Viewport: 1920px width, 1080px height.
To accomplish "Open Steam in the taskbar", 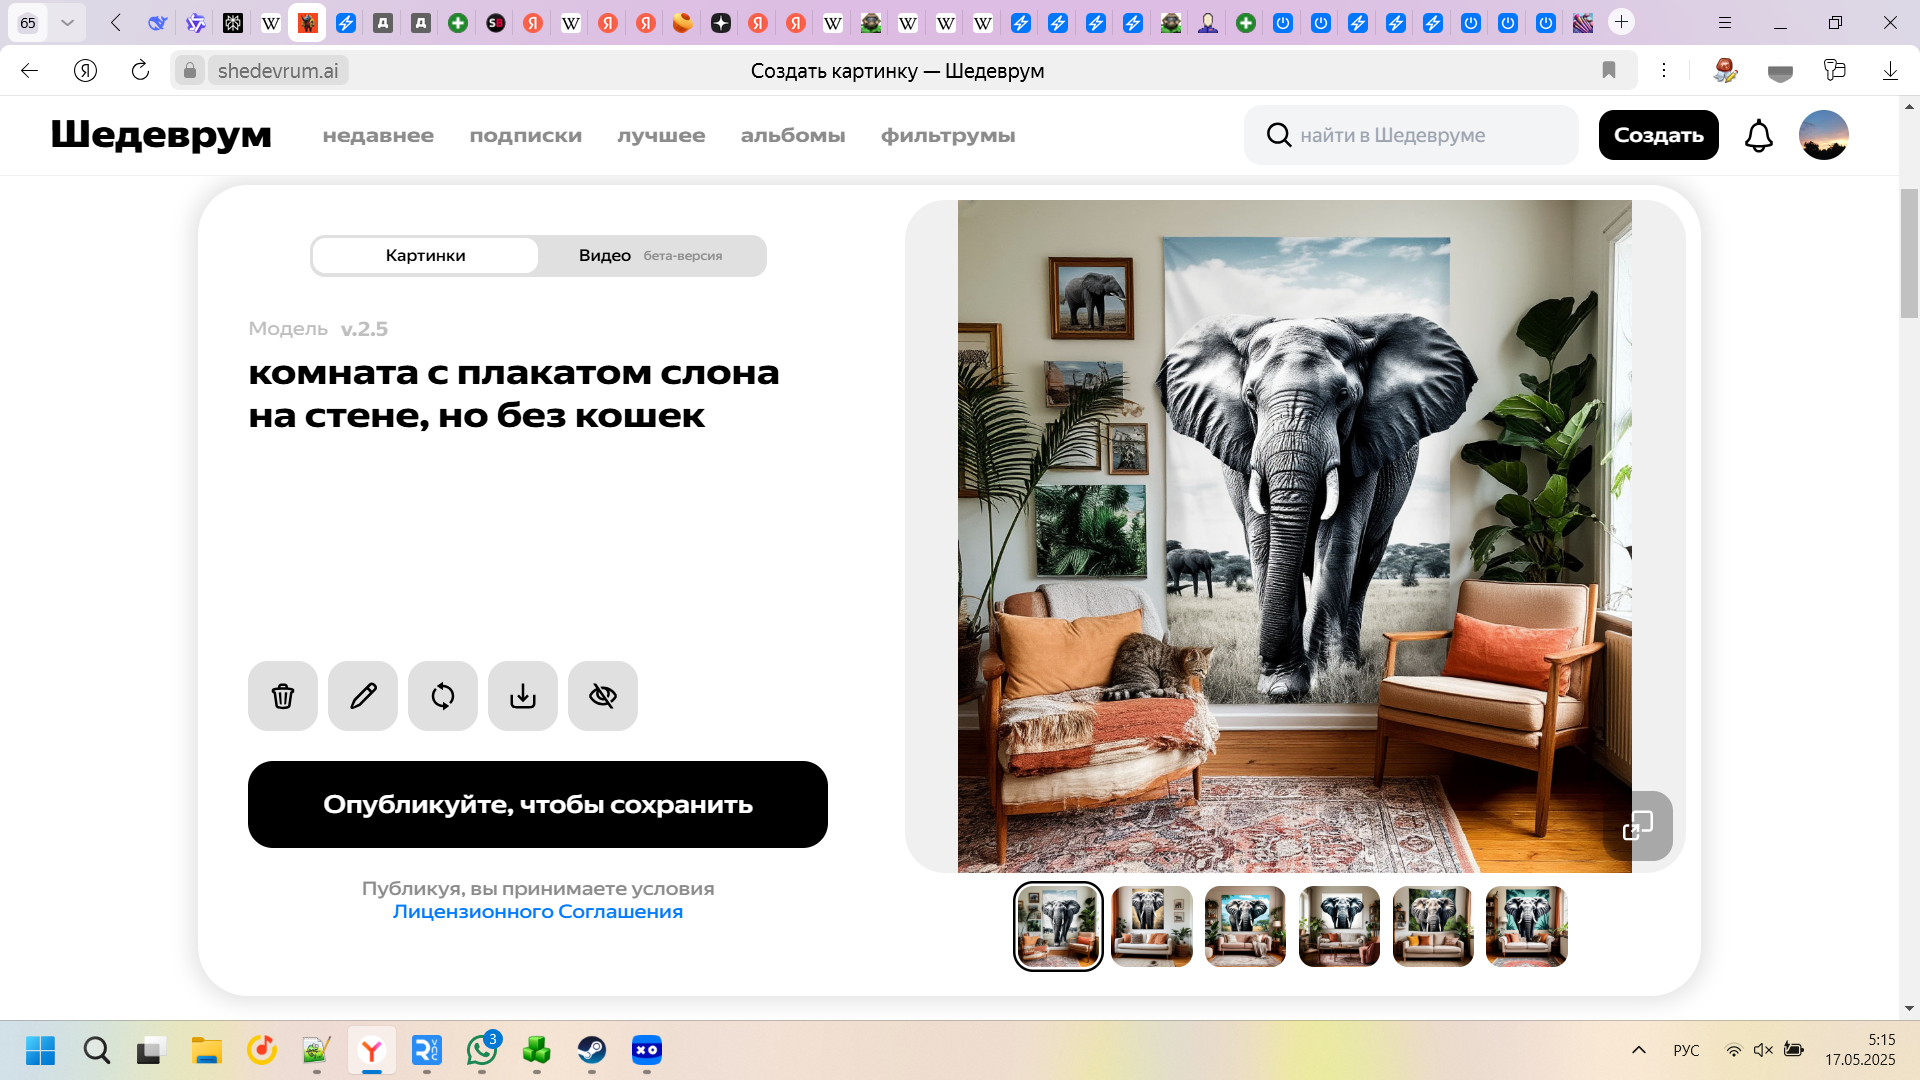I will [x=592, y=1050].
